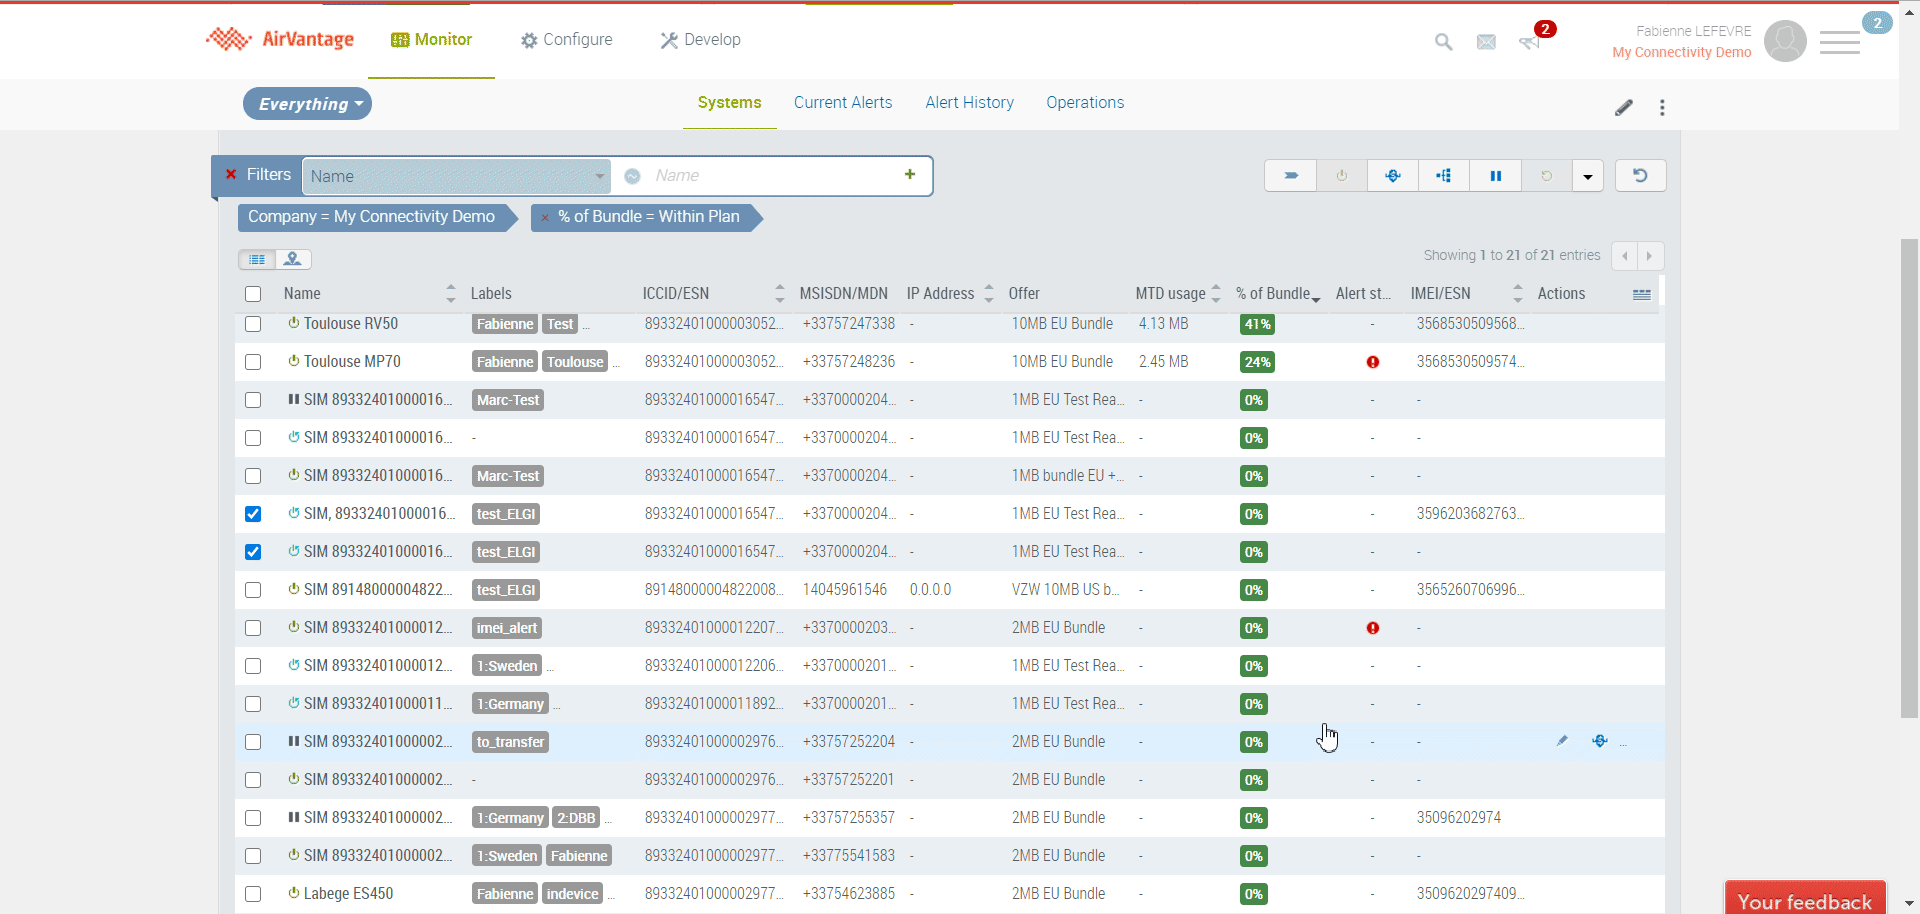Check the box for Toulouse MP70
The height and width of the screenshot is (914, 1920).
point(253,362)
